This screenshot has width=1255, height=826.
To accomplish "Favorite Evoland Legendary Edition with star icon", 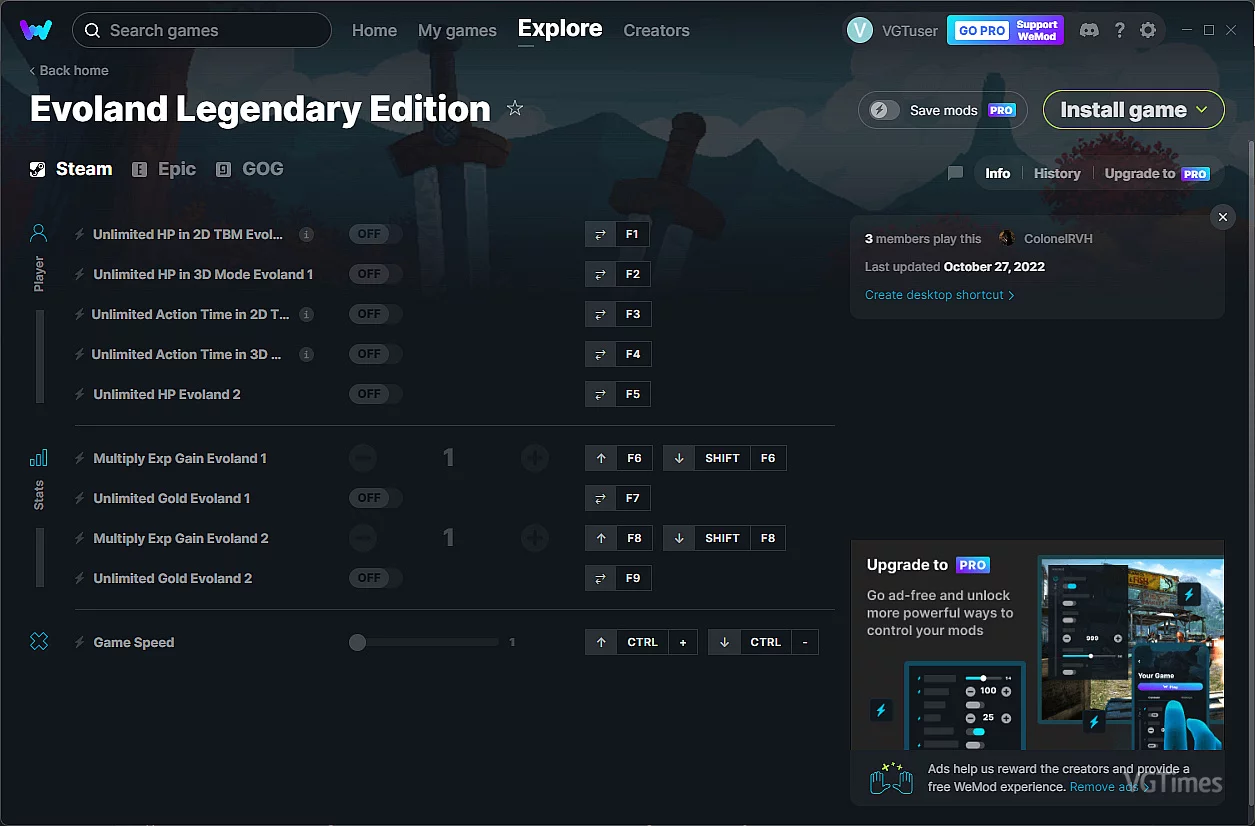I will click(x=515, y=108).
